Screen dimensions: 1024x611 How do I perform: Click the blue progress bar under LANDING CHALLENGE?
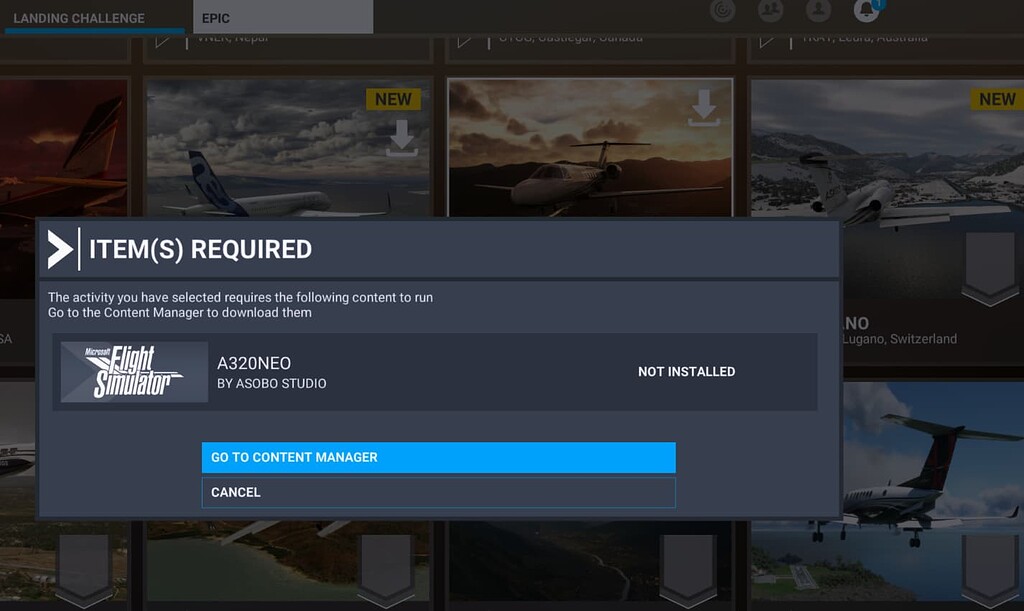coord(95,31)
